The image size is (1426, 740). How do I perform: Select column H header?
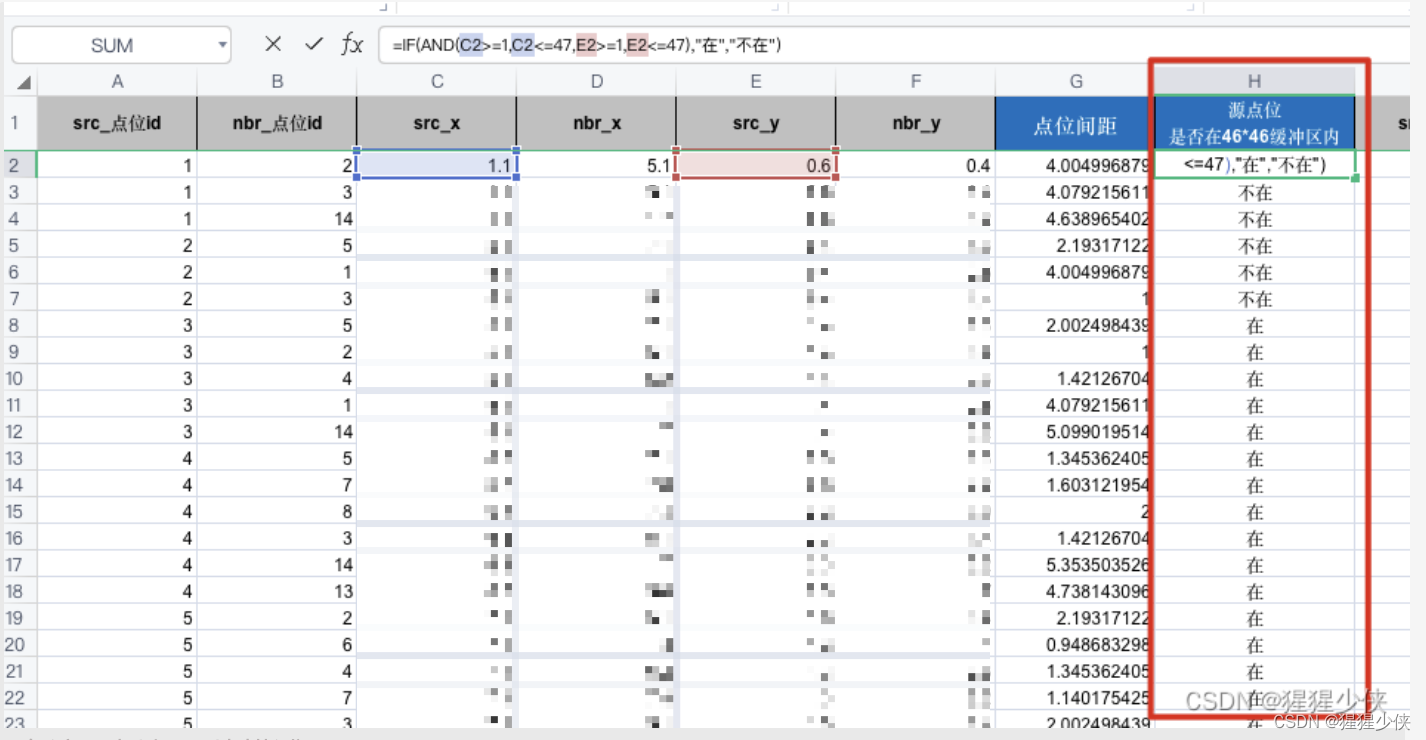point(1255,82)
